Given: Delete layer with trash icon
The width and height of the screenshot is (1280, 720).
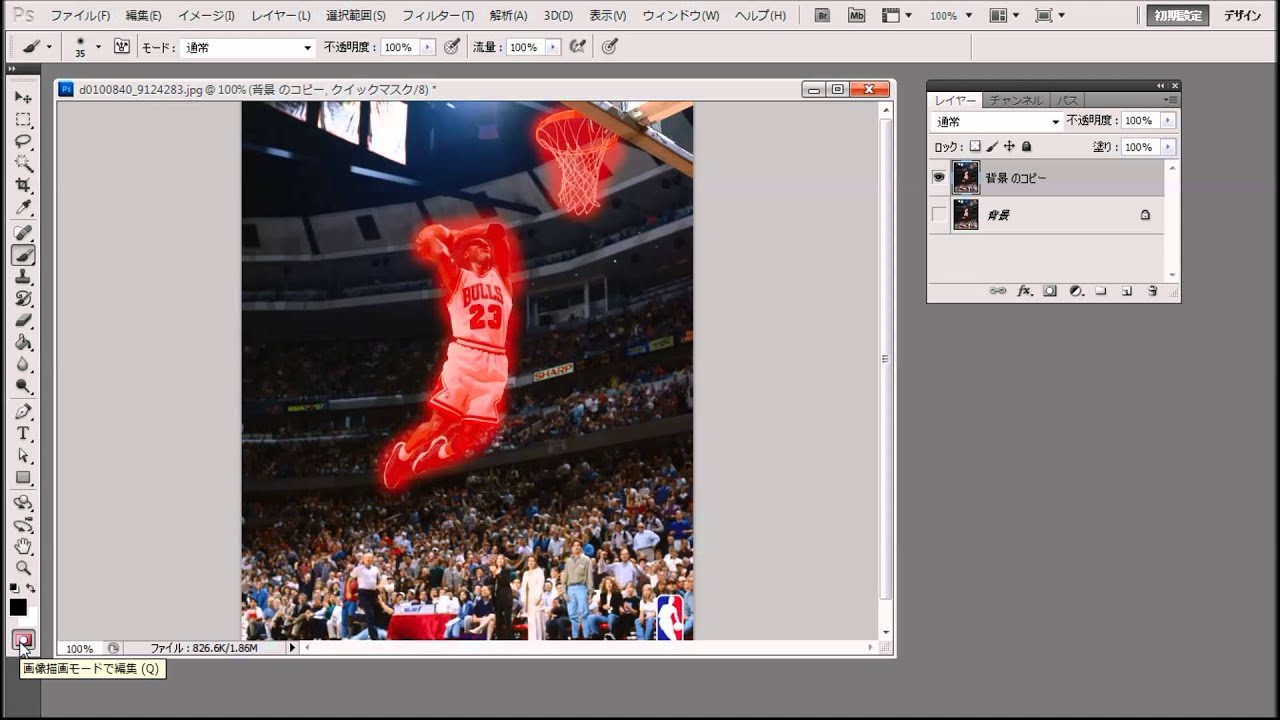Looking at the screenshot, I should (1152, 291).
